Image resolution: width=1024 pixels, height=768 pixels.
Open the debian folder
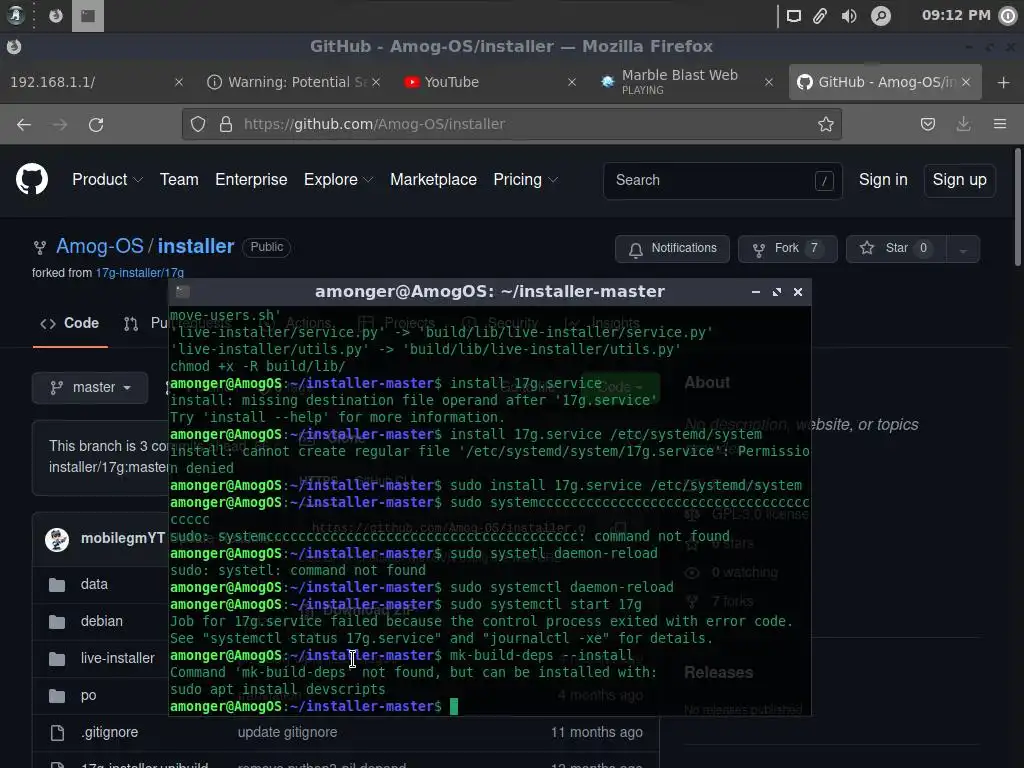coord(102,621)
